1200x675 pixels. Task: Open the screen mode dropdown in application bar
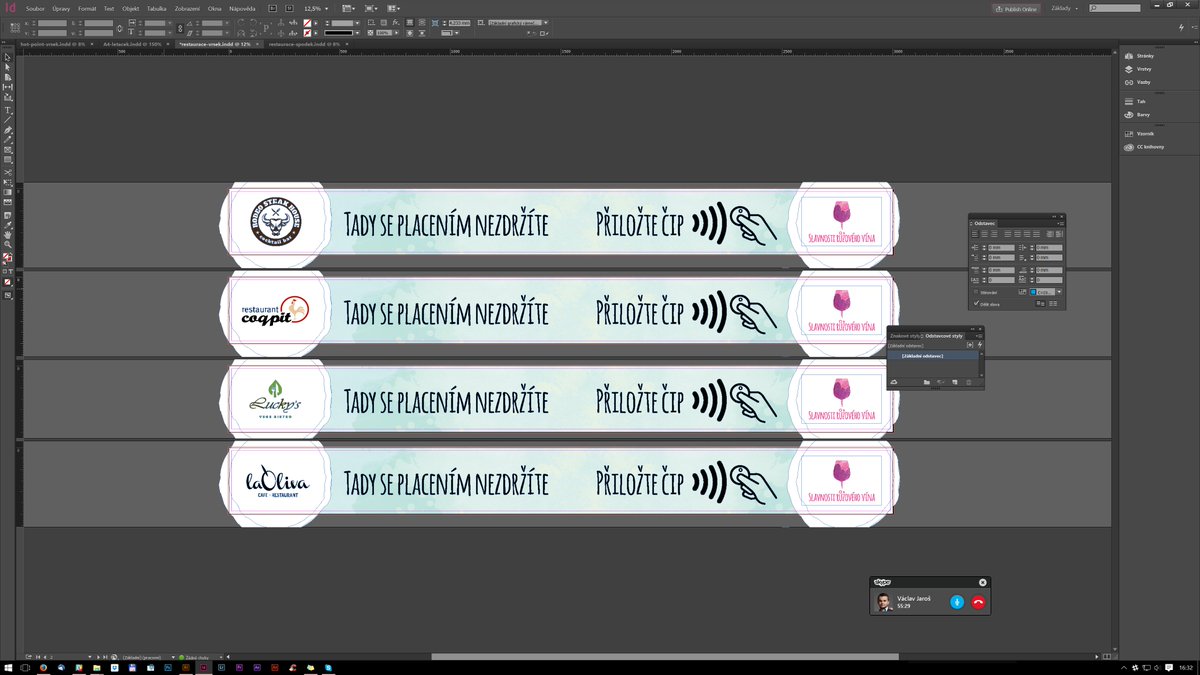371,8
